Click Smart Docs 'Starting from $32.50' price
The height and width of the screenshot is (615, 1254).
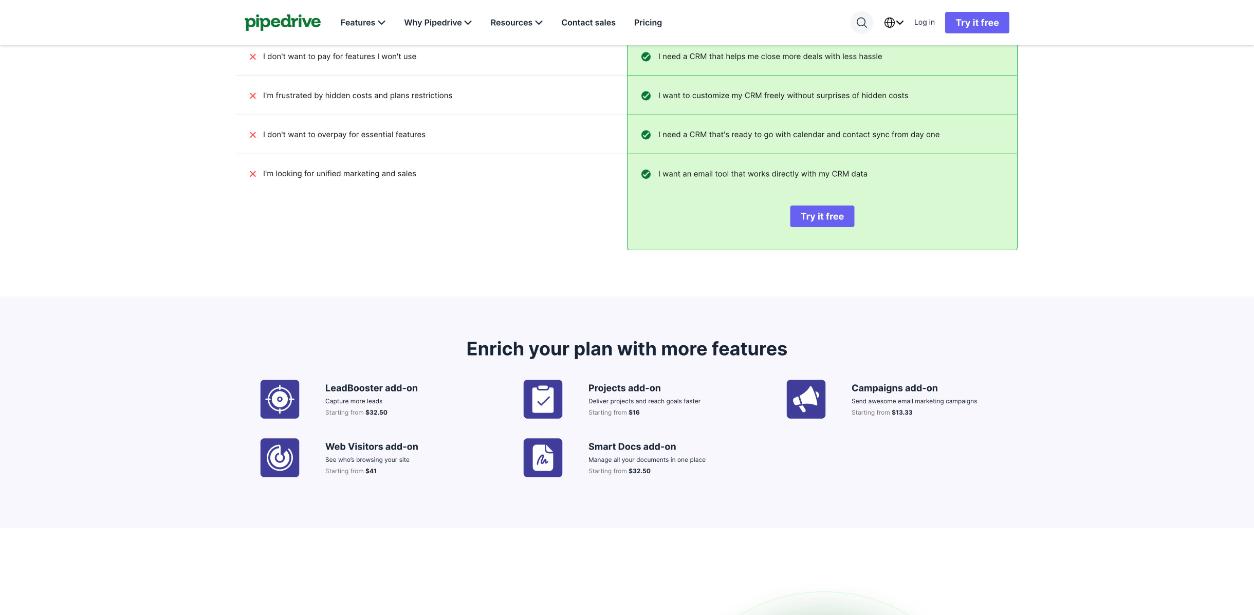[619, 471]
